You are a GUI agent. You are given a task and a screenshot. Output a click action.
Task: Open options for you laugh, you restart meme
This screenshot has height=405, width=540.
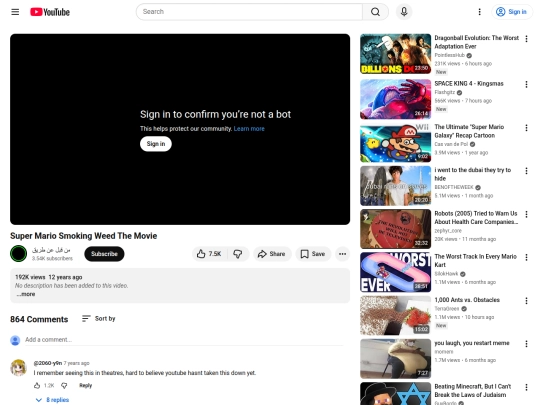point(526,344)
